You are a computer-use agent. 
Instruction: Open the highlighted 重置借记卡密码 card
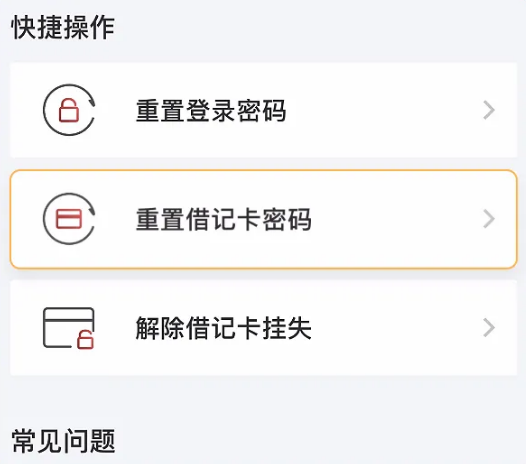[264, 219]
